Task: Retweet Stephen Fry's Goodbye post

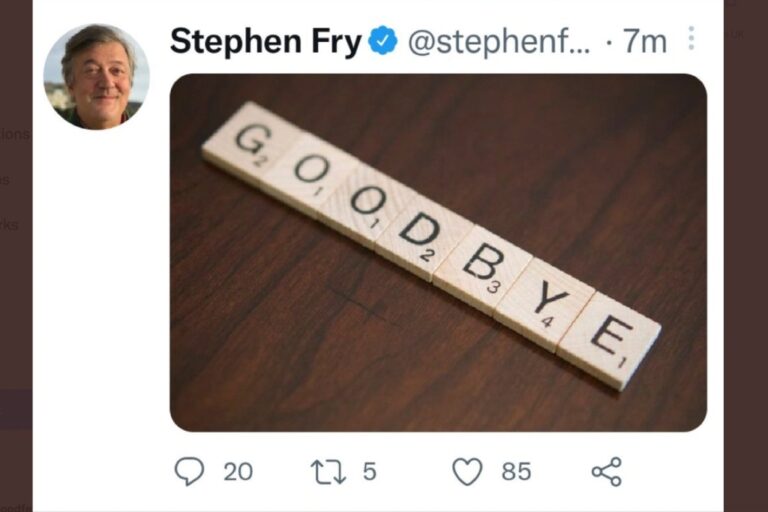Action: click(x=328, y=472)
